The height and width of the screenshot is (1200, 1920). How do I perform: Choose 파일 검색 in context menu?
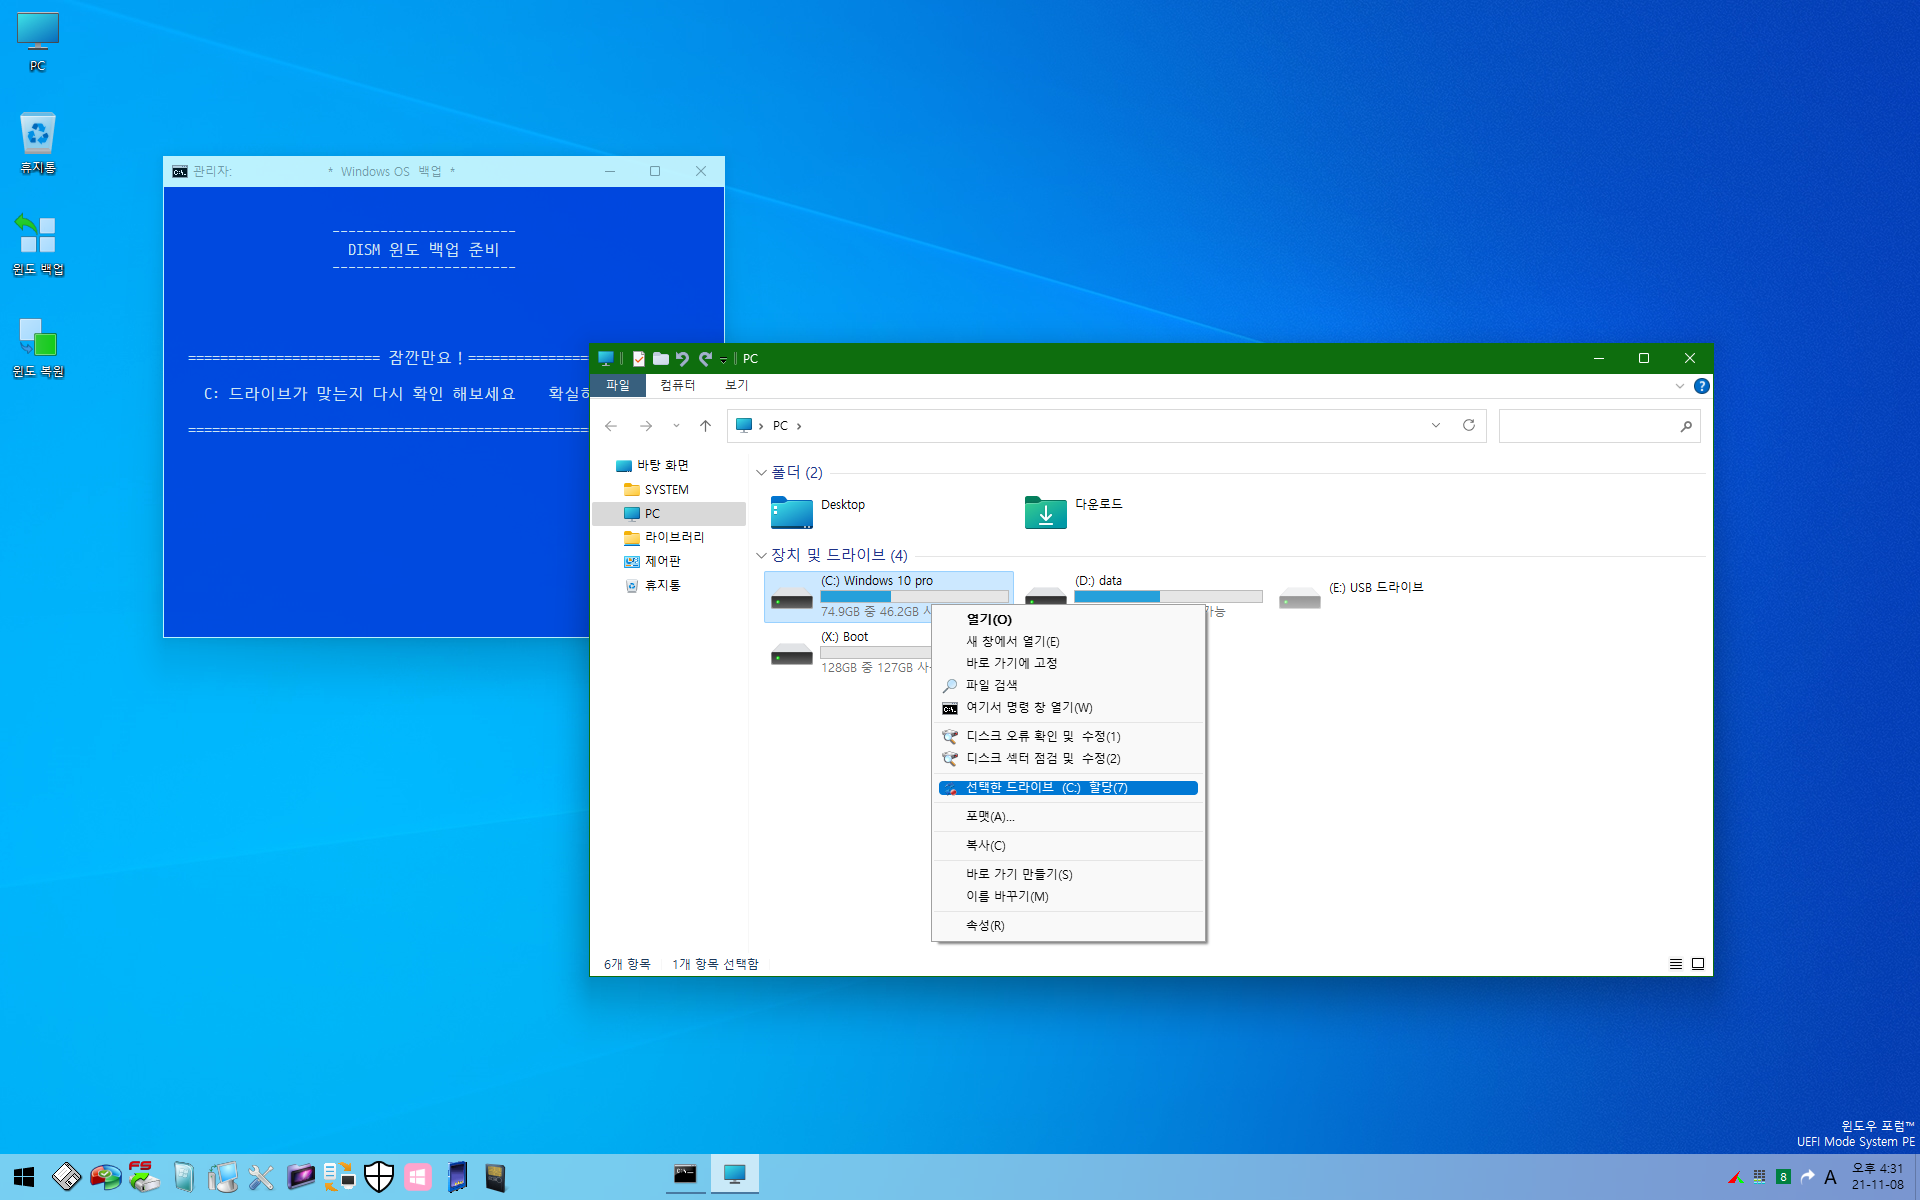click(1068, 686)
